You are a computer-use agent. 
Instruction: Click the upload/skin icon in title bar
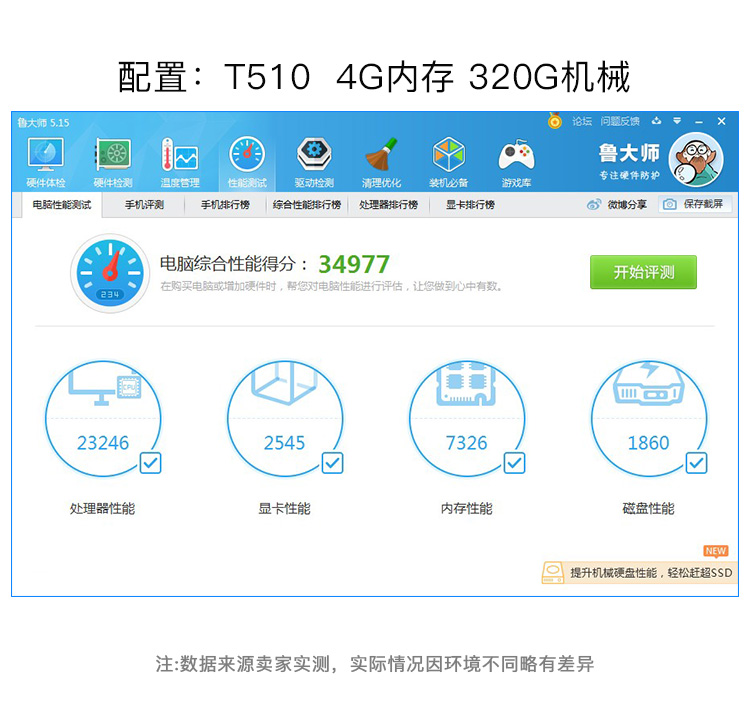click(657, 121)
